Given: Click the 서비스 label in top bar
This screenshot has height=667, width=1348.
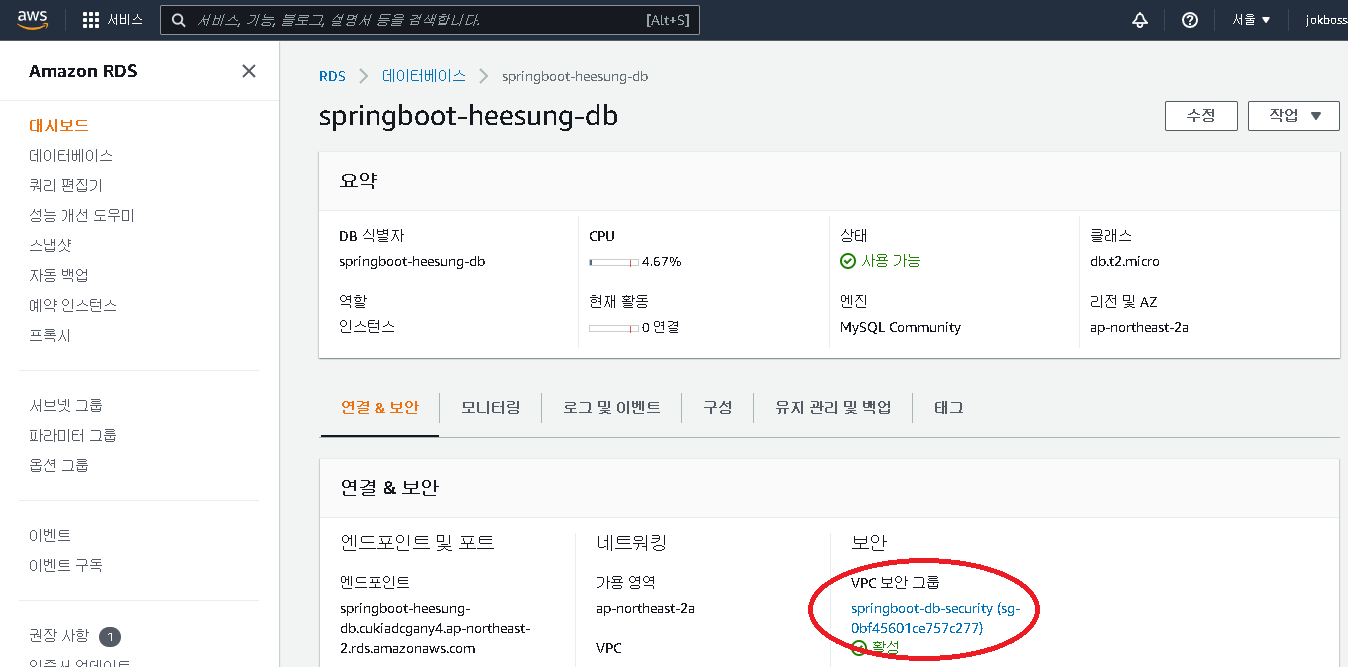Looking at the screenshot, I should [x=125, y=20].
